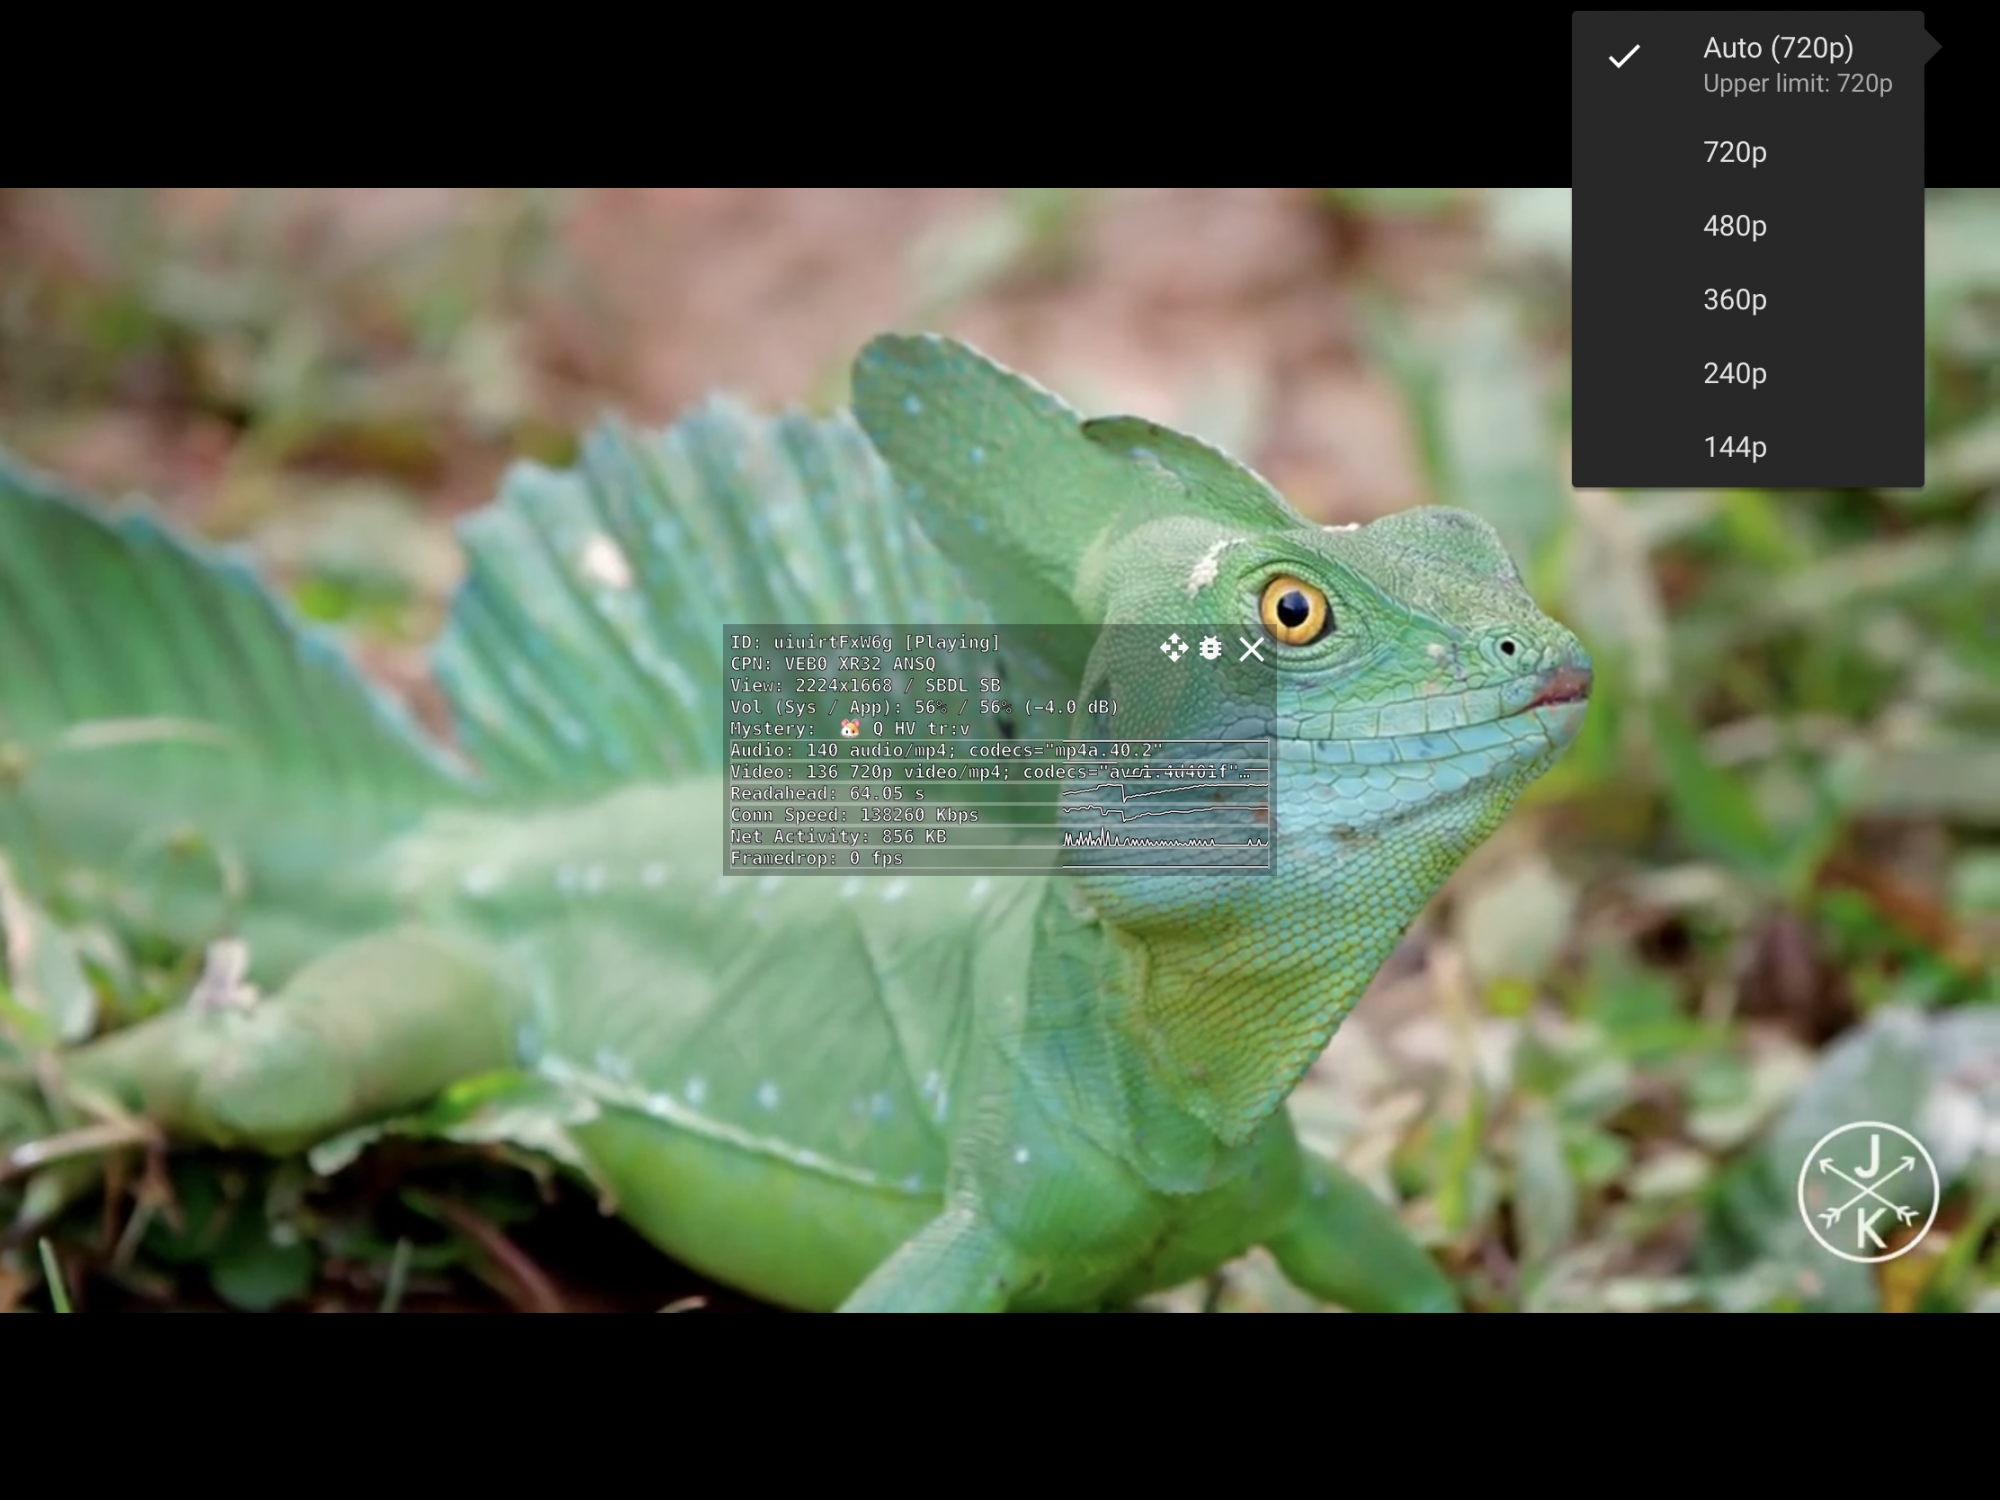Select Auto (720p) quality option
The height and width of the screenshot is (1500, 2000).
tap(1777, 48)
